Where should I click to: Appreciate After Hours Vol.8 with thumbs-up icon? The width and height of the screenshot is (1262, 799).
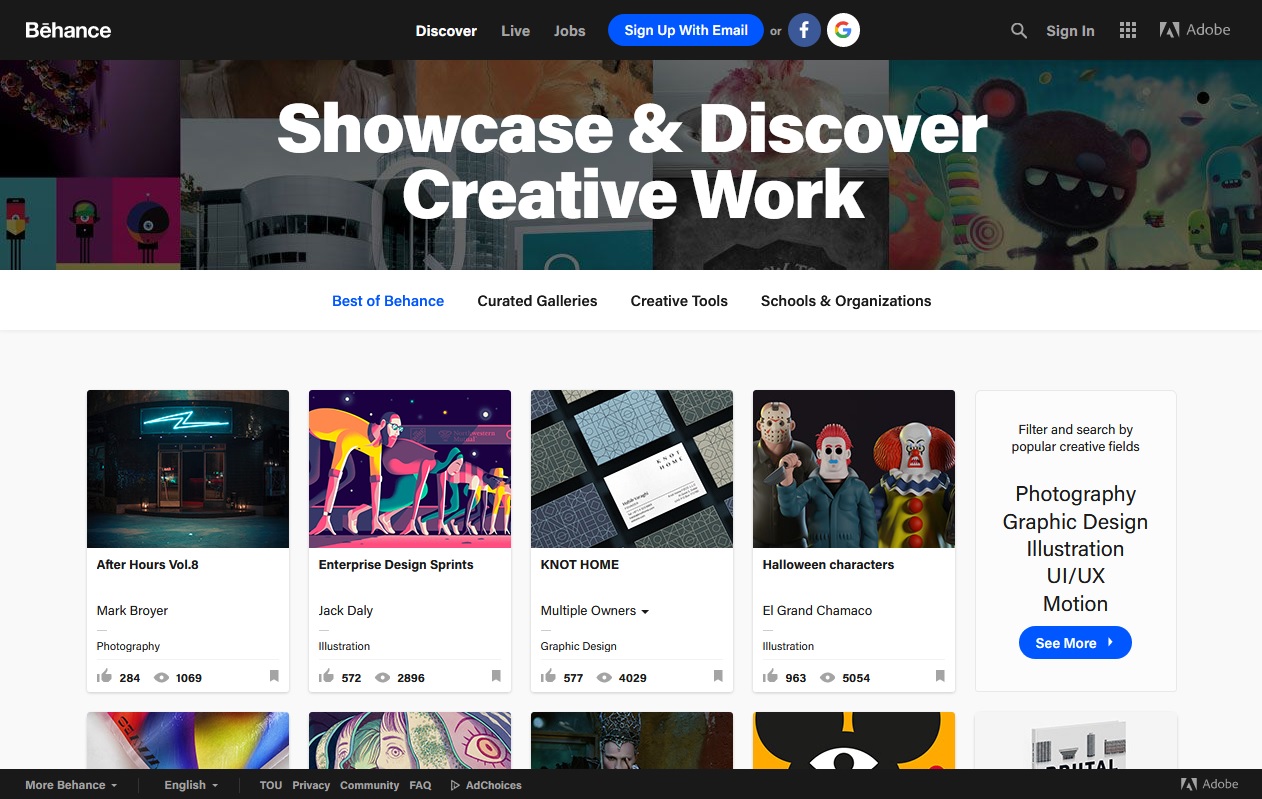[104, 677]
